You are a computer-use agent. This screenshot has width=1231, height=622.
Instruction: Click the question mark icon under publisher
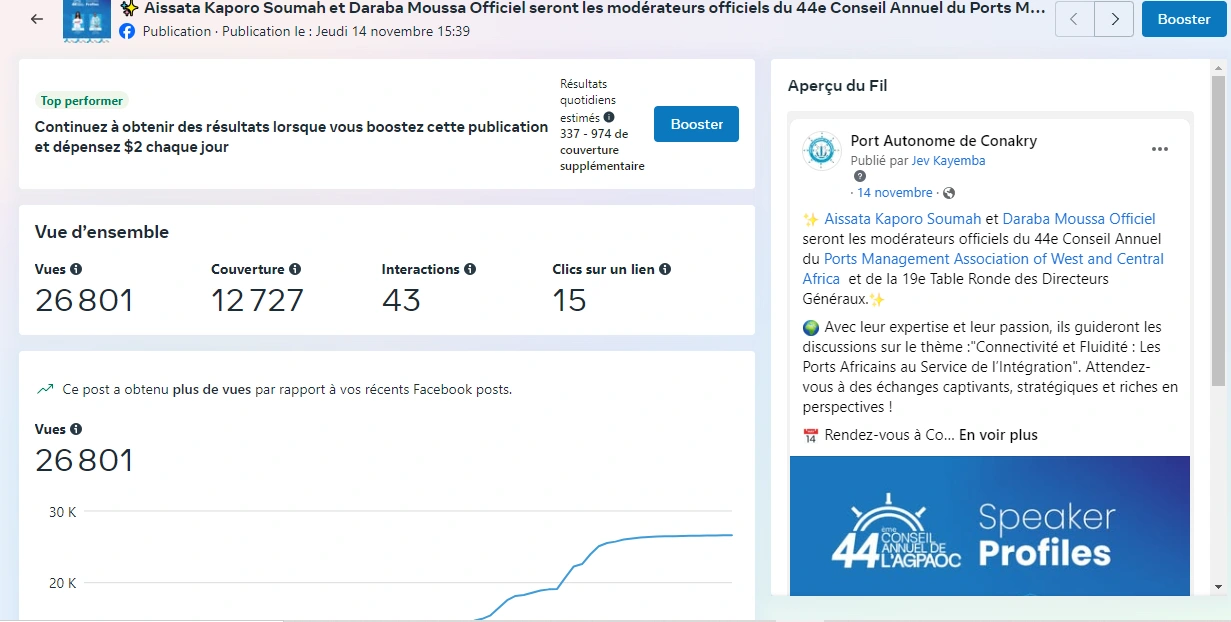click(x=860, y=176)
